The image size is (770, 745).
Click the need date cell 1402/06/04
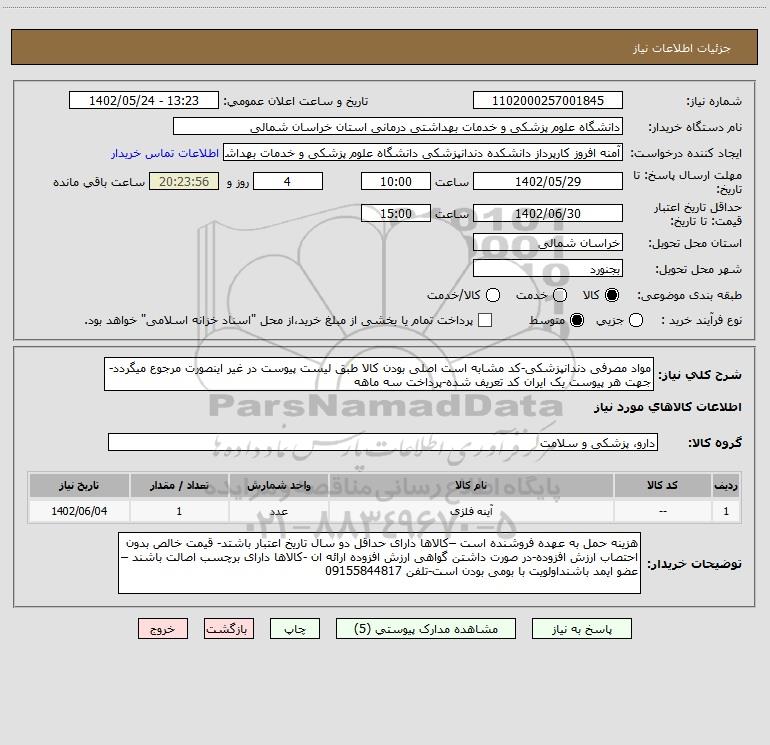click(79, 511)
